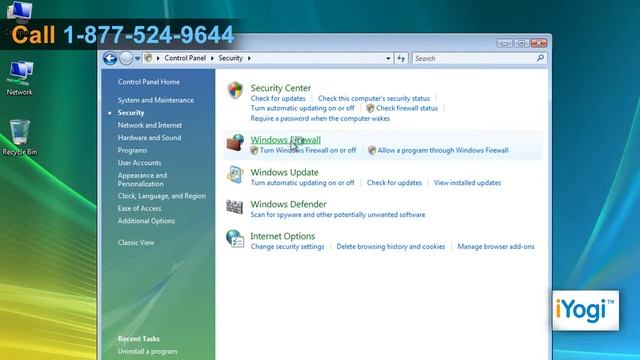Viewport: 640px width, 360px height.
Task: Click Check for updates under Windows Update
Action: click(x=394, y=183)
